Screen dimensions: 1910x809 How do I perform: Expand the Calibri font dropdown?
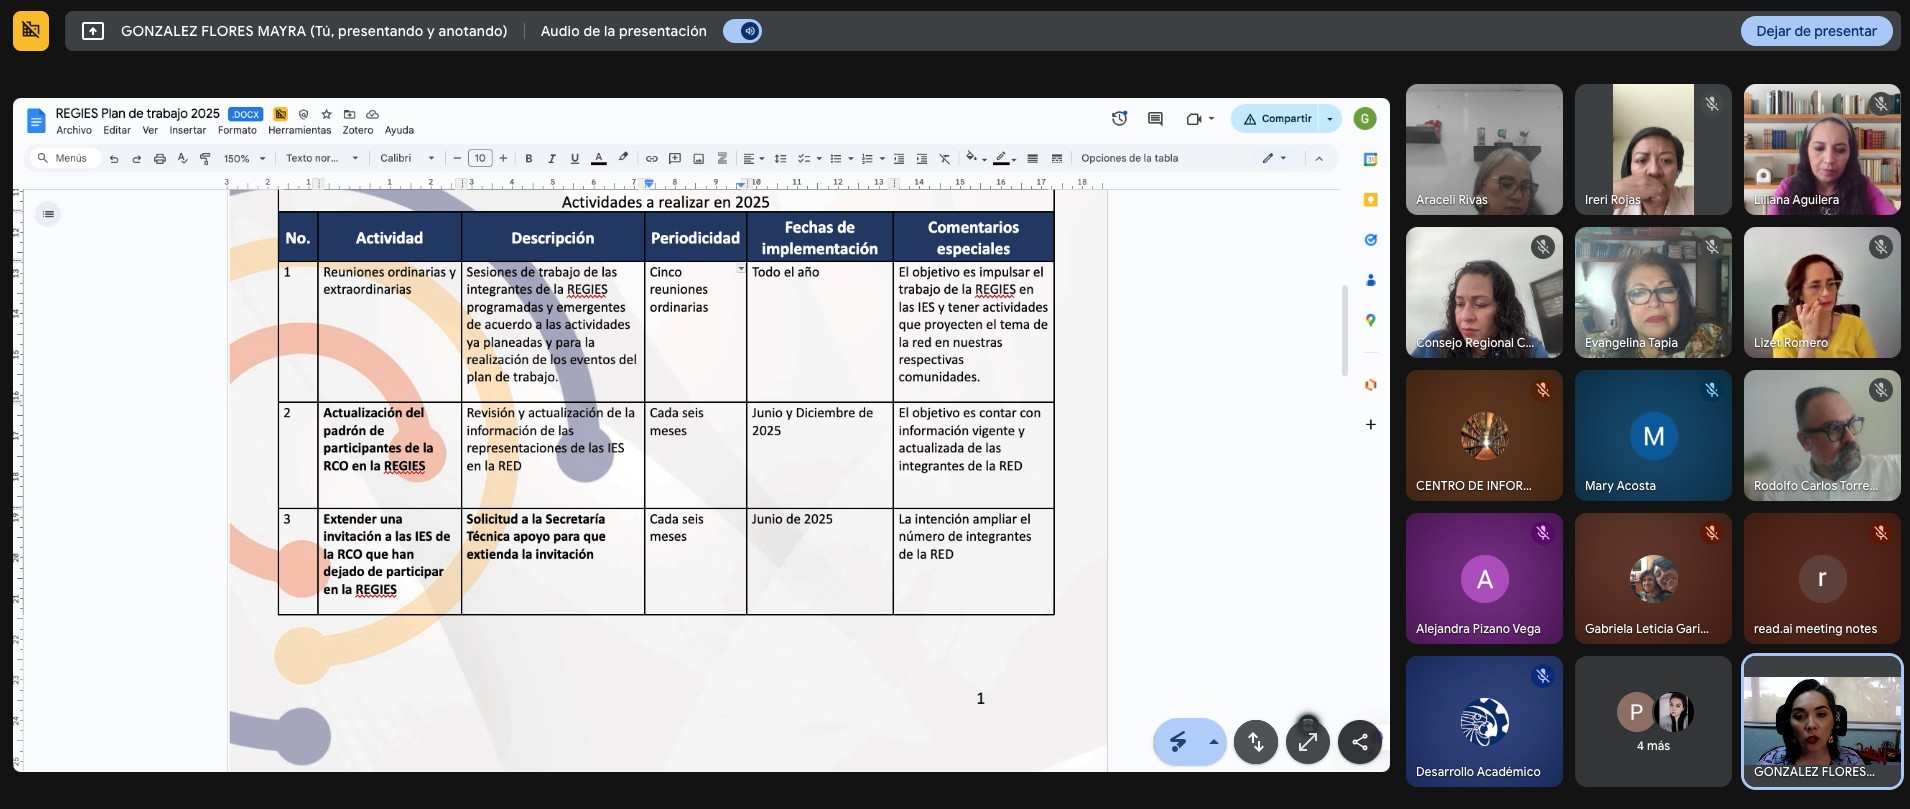tap(407, 158)
